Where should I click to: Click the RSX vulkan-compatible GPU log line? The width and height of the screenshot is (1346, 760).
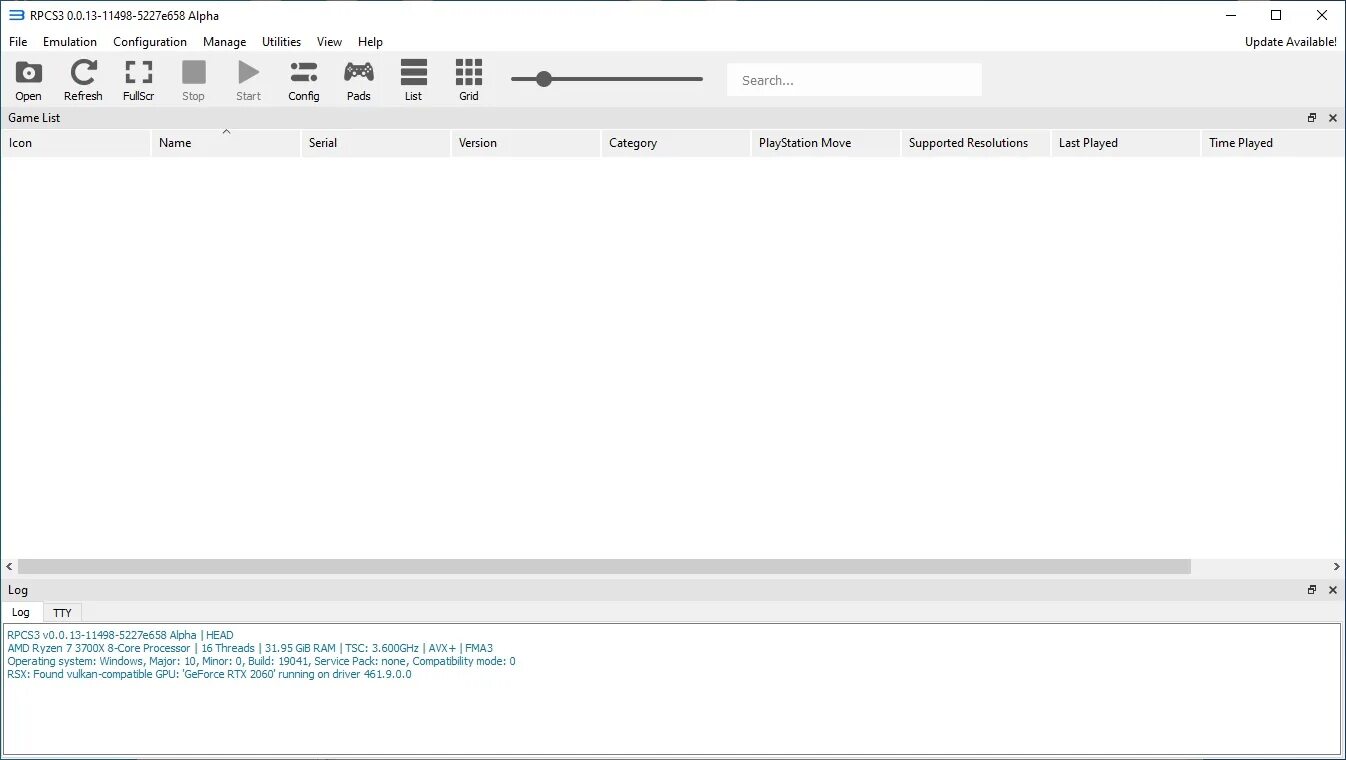click(209, 674)
